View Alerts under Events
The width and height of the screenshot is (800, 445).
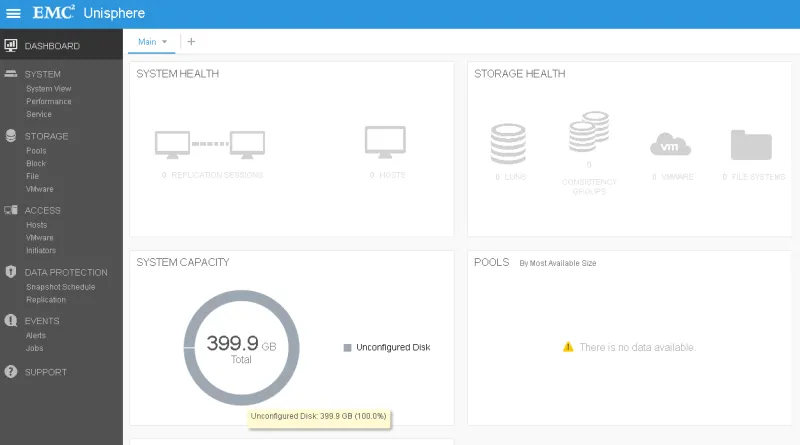[36, 335]
